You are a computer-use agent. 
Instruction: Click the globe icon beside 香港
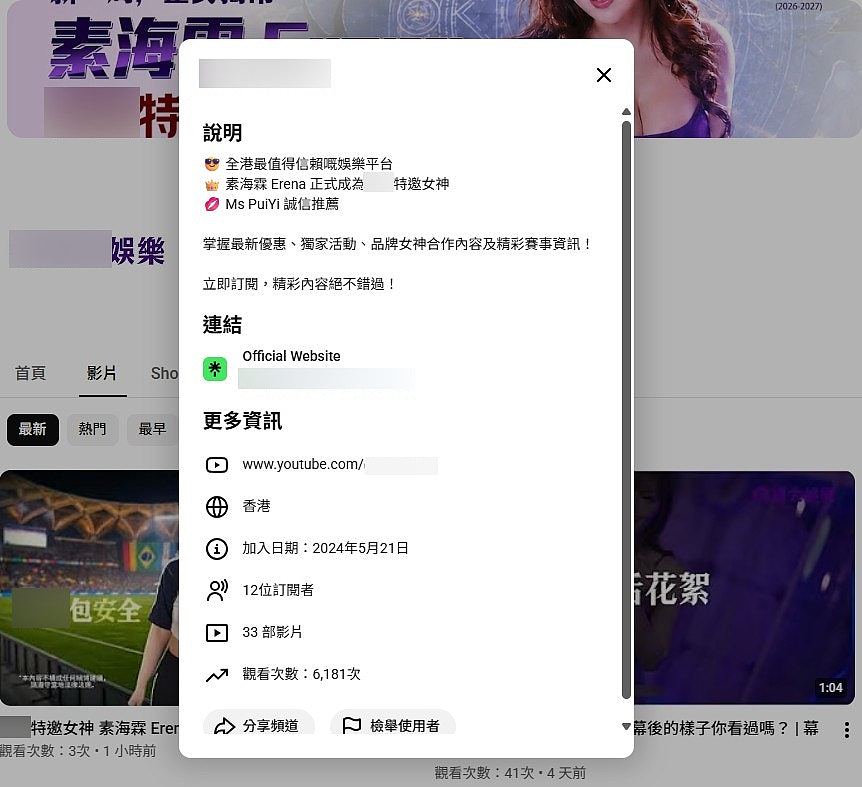pyautogui.click(x=217, y=507)
